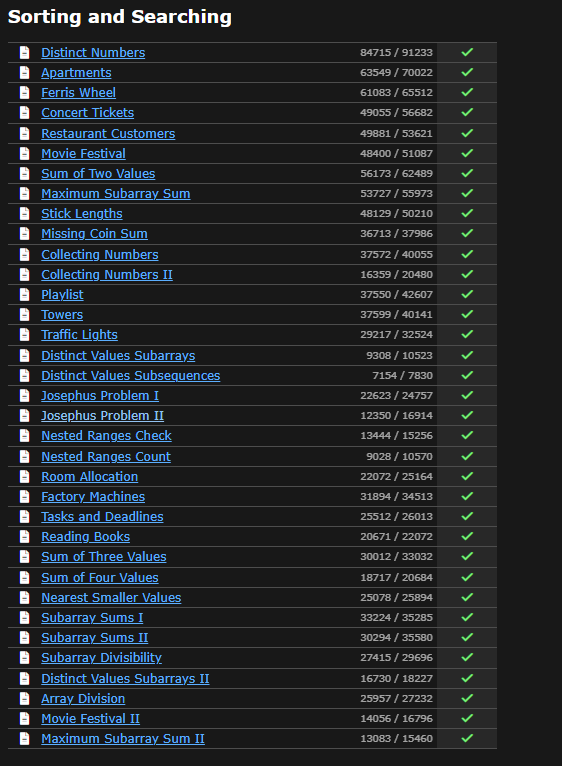Screen dimensions: 562x766
Task: Click the green checkmark on Nested Ranges Count row
Action: [x=467, y=456]
